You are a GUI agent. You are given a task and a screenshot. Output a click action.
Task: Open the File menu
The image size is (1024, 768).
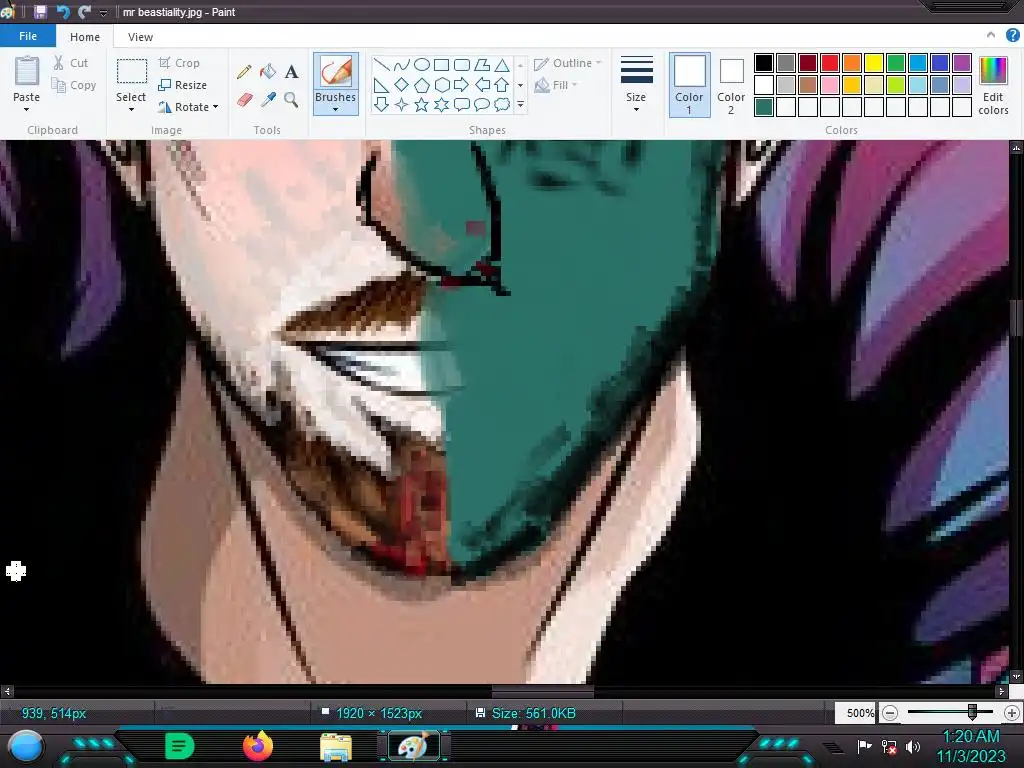[28, 36]
